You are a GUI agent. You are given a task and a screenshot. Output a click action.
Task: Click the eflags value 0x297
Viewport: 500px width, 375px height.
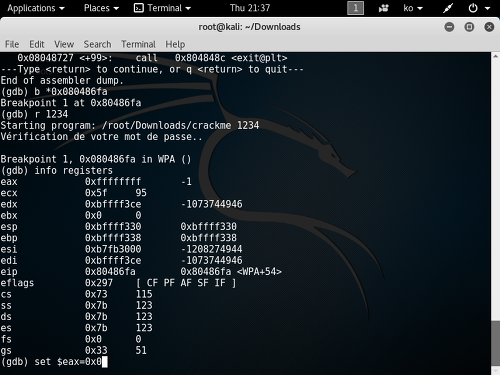coord(99,283)
